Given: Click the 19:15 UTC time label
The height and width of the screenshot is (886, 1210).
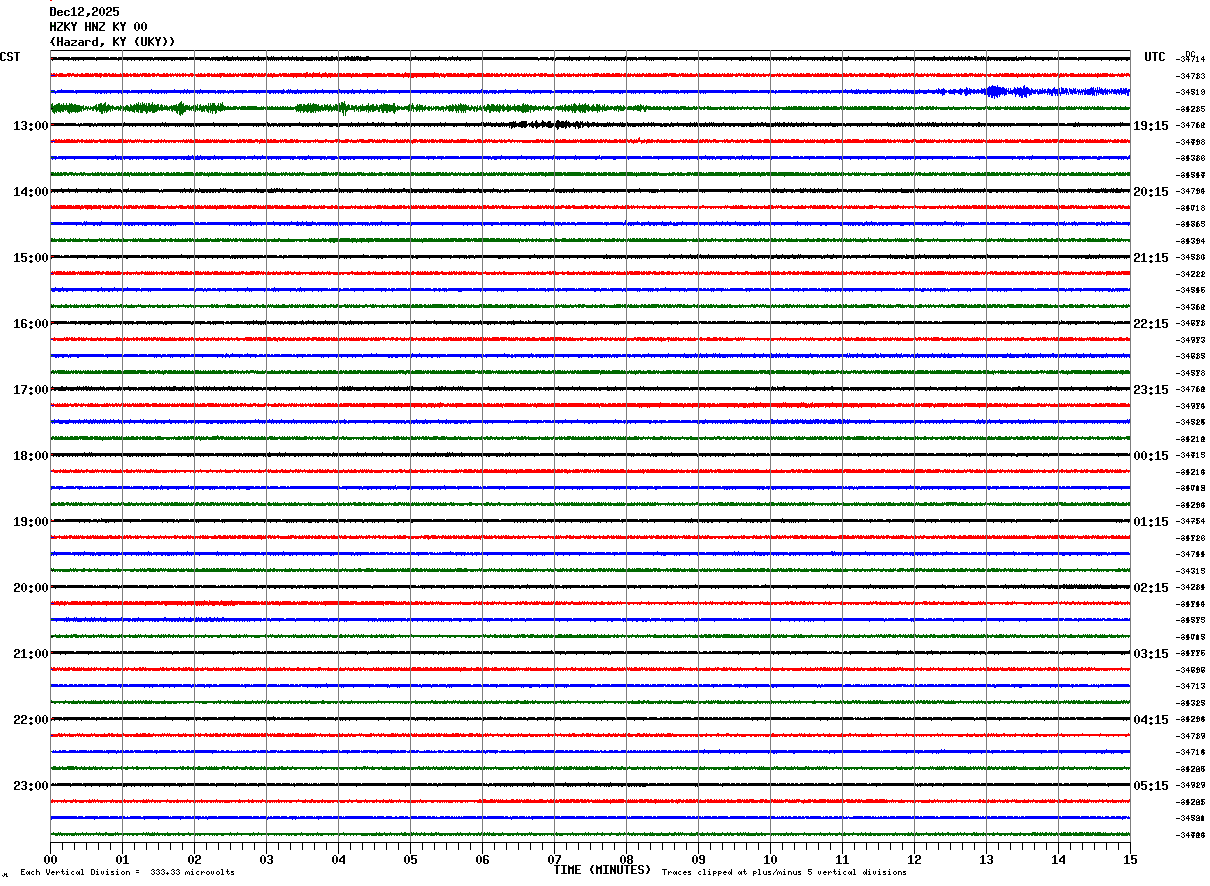Looking at the screenshot, I should click(1151, 126).
